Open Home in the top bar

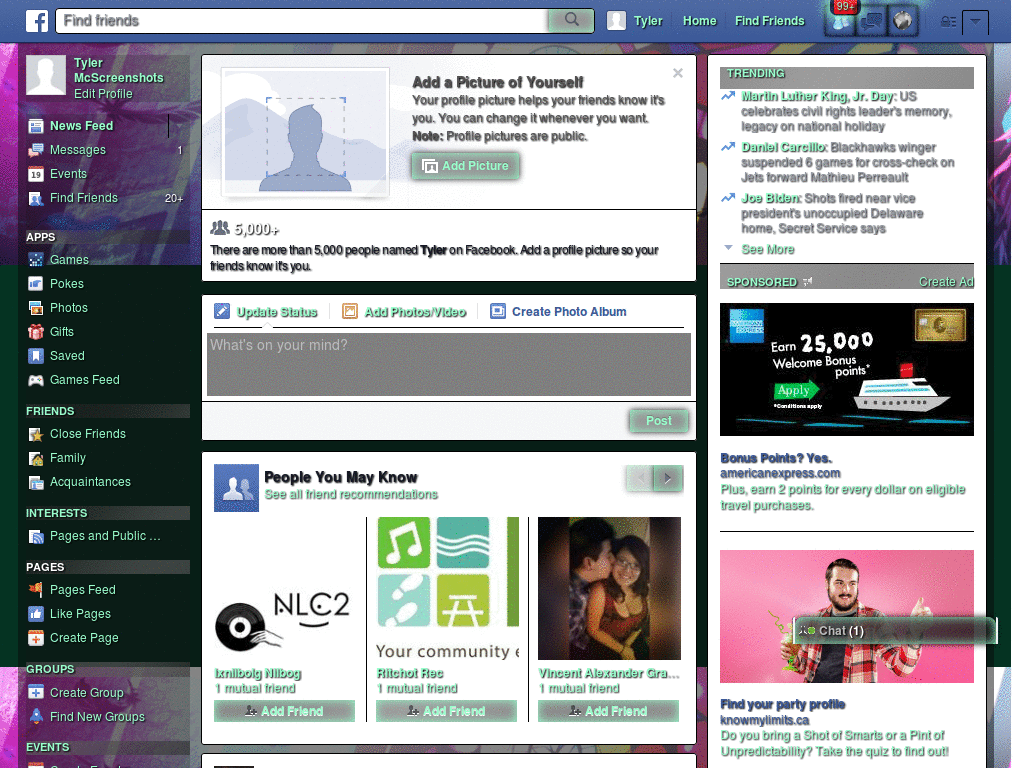[x=699, y=21]
